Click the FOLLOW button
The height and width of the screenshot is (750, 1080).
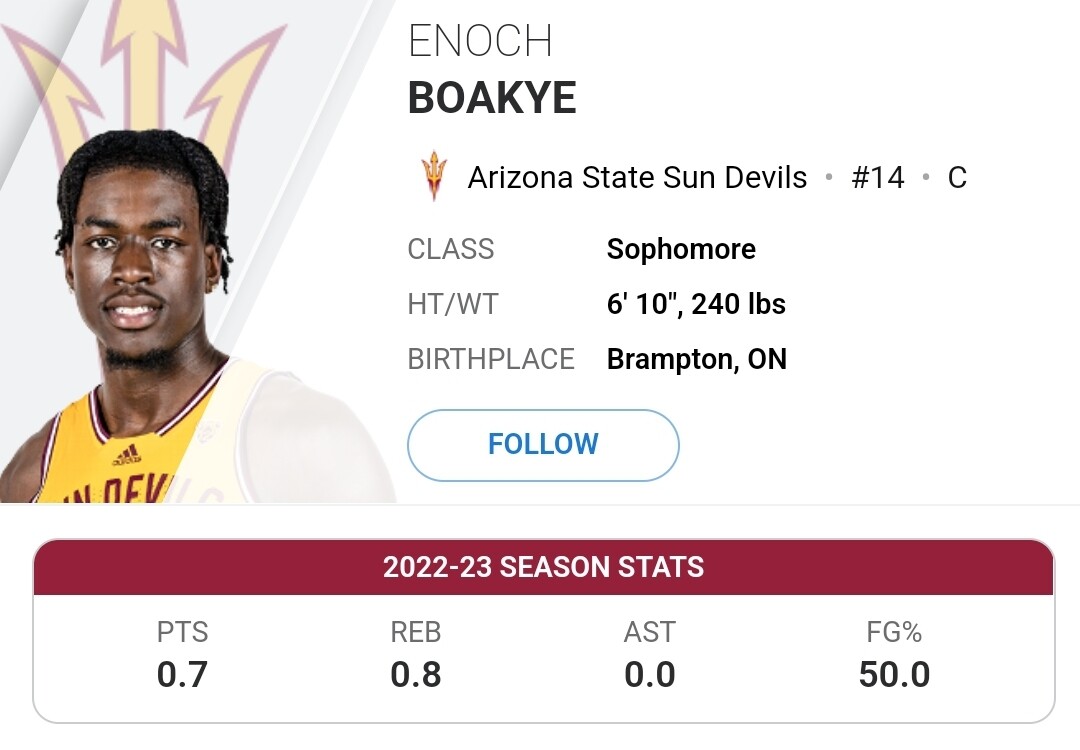pyautogui.click(x=543, y=445)
